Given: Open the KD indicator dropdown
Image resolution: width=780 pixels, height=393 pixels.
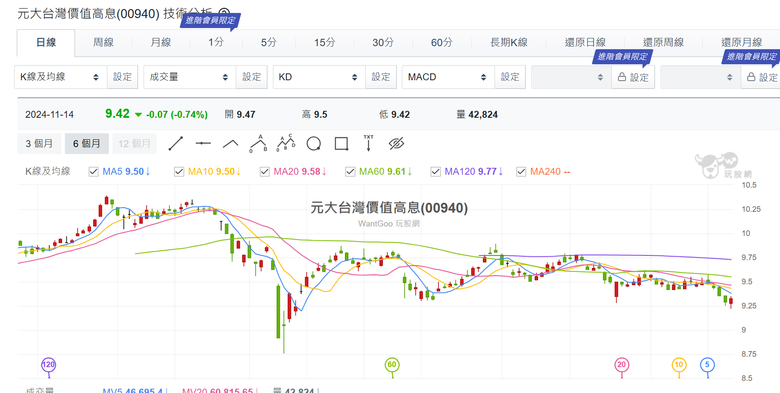Looking at the screenshot, I should click(x=319, y=77).
